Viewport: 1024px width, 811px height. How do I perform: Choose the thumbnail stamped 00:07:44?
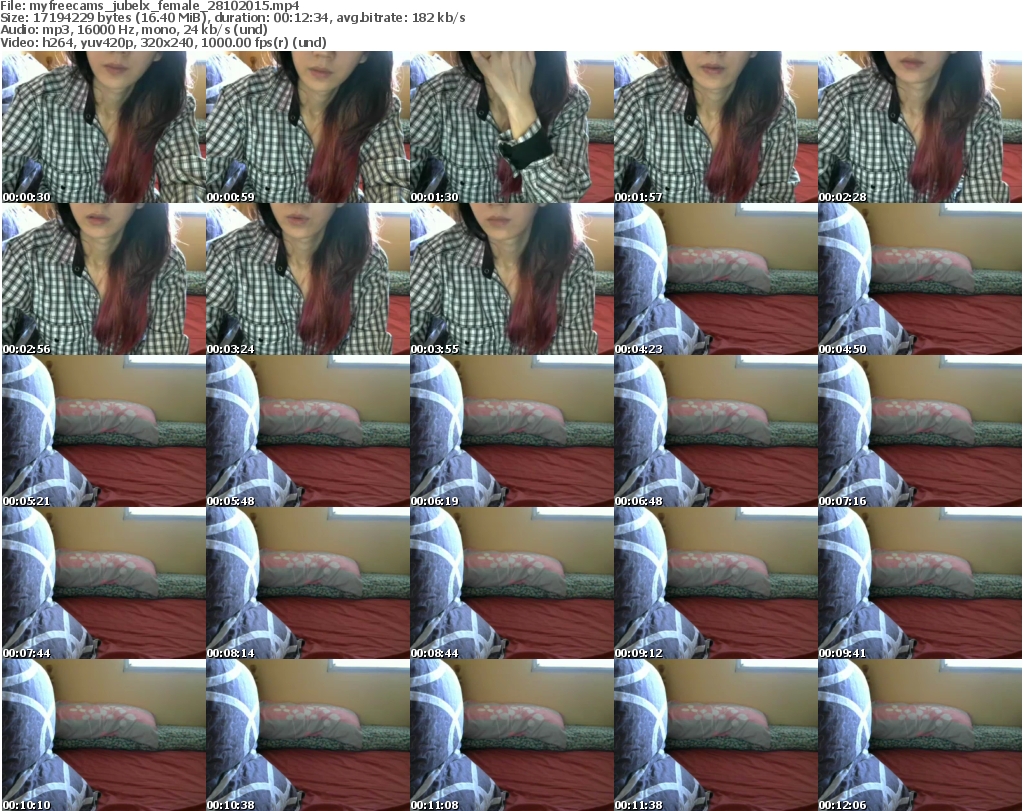104,583
